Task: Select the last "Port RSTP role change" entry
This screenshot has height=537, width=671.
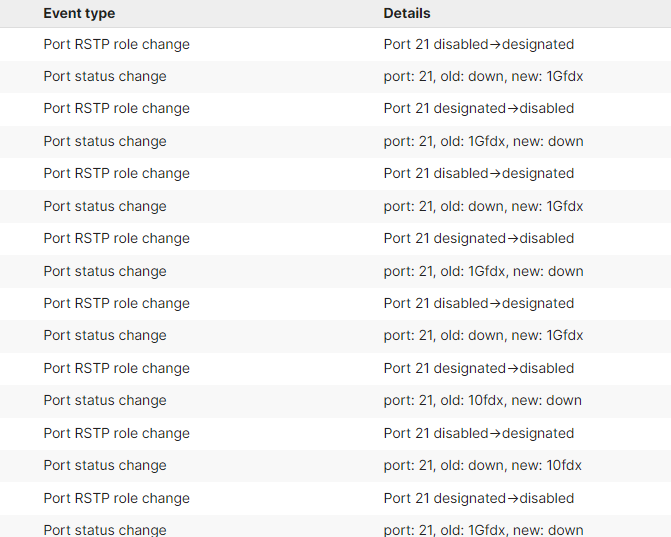Action: (x=116, y=498)
